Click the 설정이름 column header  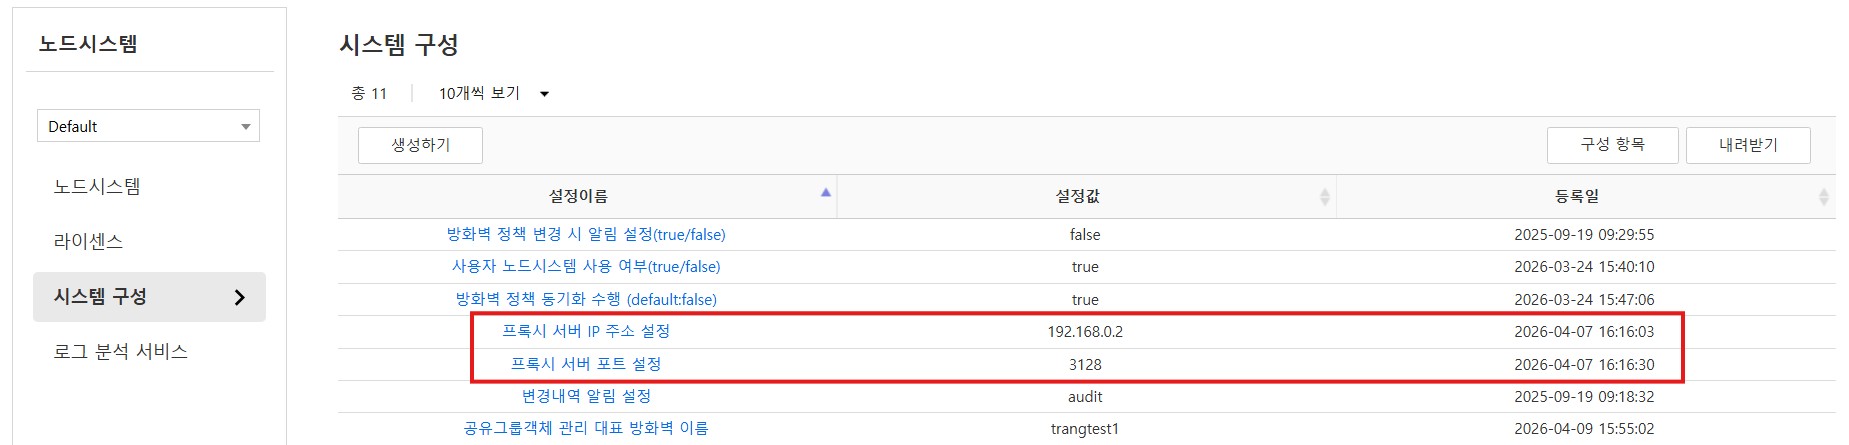[587, 197]
